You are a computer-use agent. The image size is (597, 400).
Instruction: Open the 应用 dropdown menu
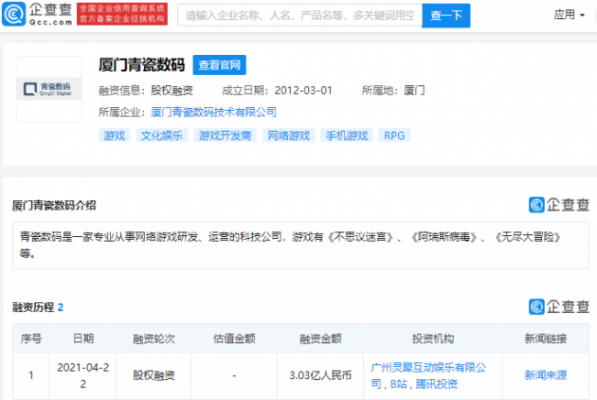coord(569,14)
